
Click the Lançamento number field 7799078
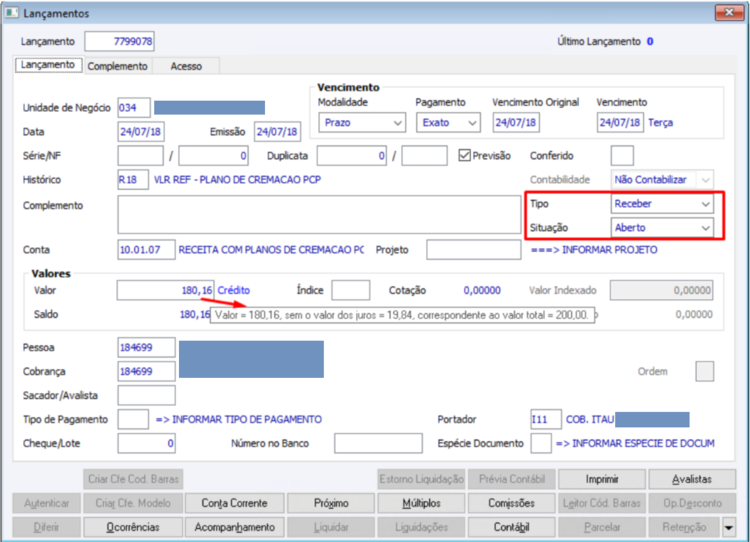point(120,41)
